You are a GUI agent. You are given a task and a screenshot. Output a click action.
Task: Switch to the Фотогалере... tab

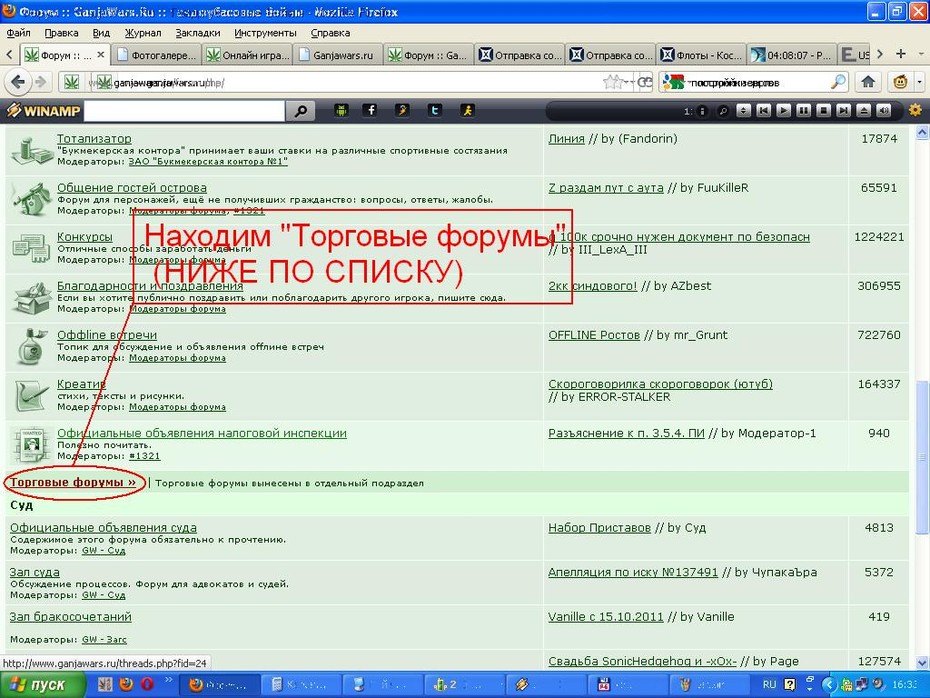(157, 55)
